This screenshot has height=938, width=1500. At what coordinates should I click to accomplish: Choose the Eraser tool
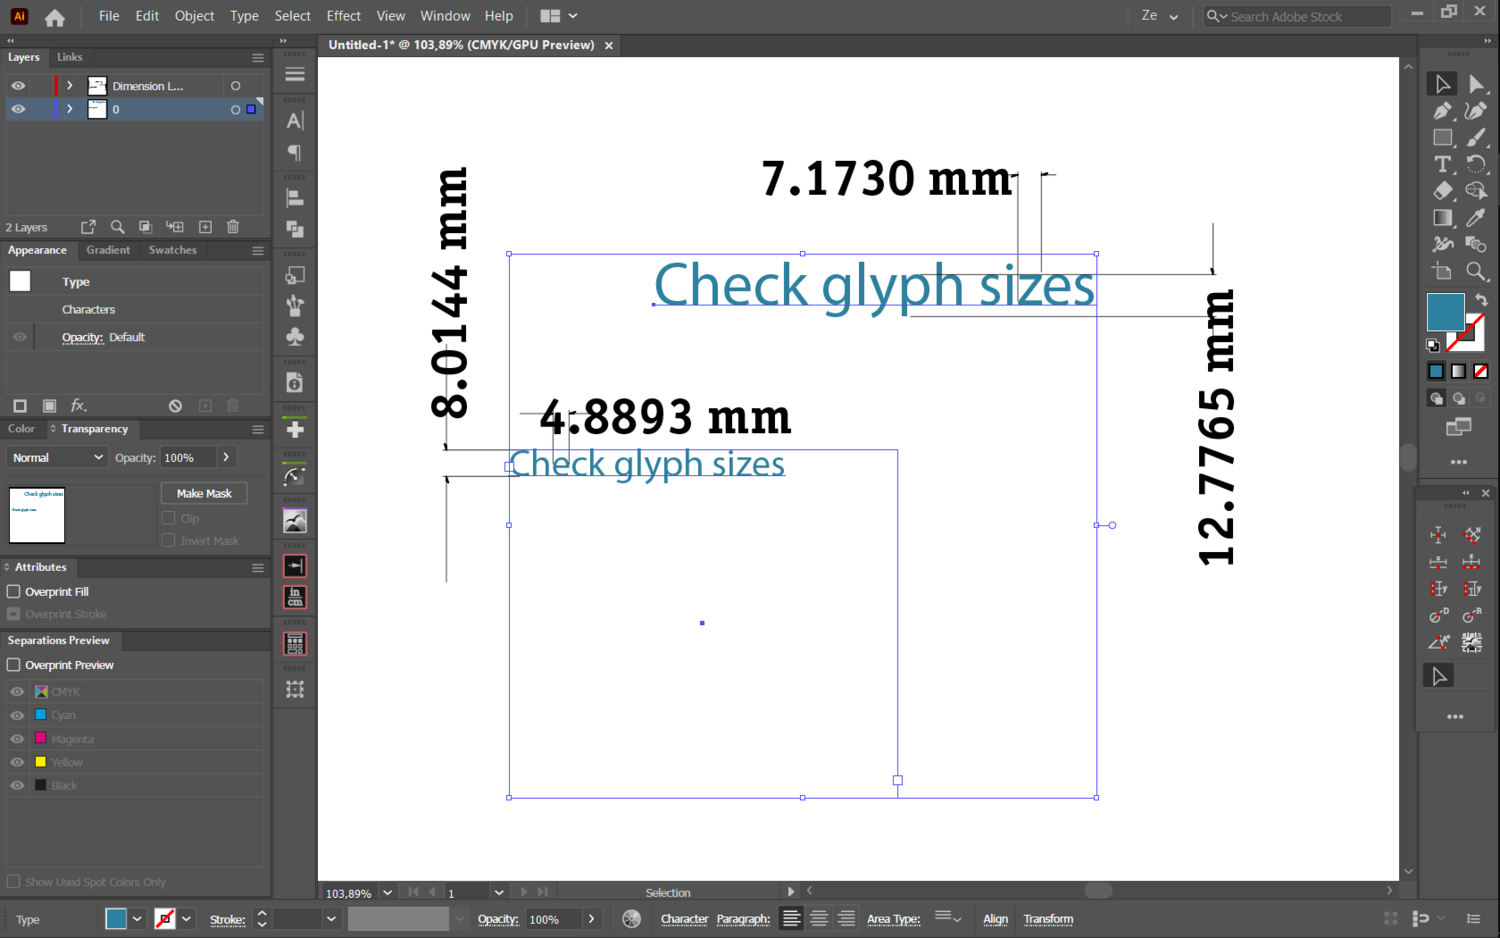pos(1442,191)
